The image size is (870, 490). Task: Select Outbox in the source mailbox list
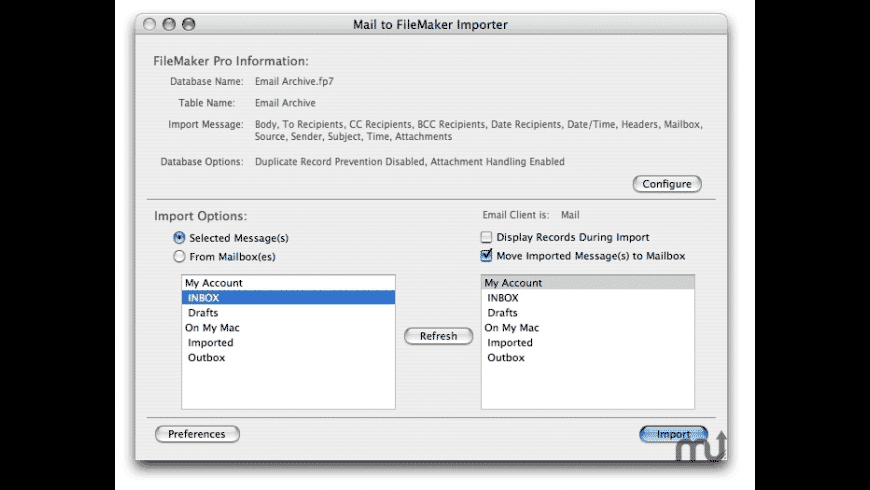289,357
